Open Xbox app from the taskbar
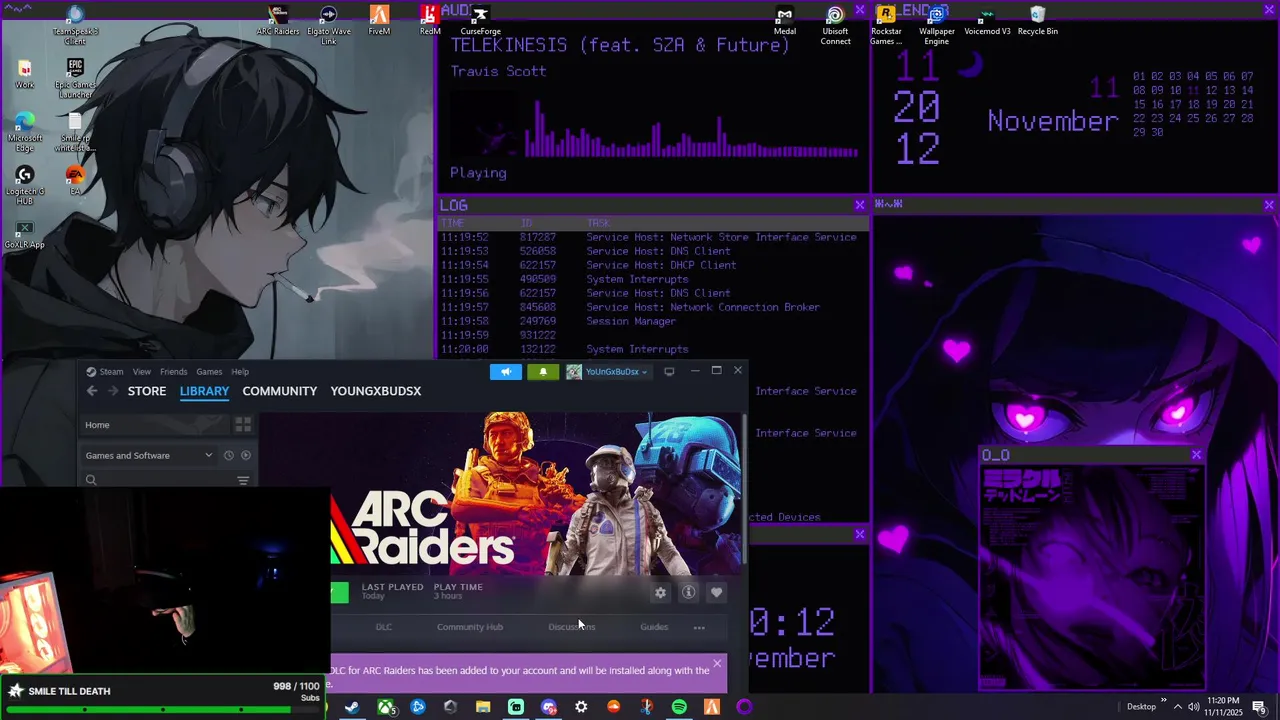The image size is (1280, 720). pos(385,707)
